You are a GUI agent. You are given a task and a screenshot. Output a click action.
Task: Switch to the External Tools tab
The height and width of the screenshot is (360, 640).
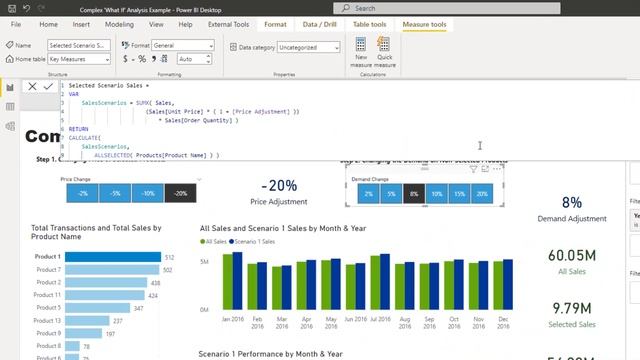228,24
